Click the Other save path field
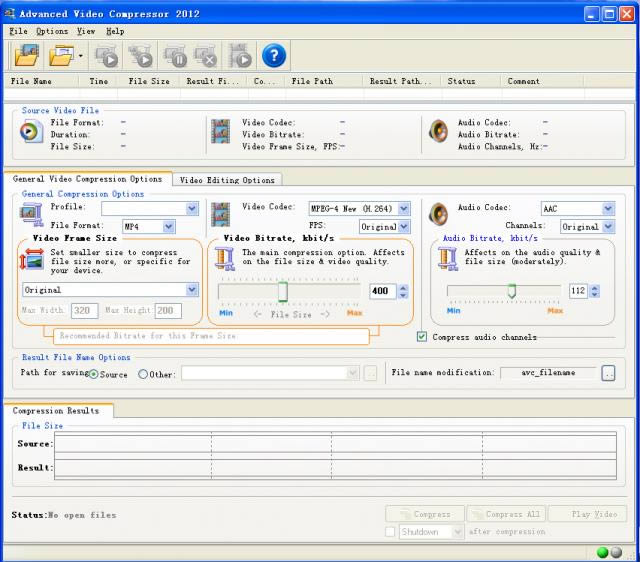The height and width of the screenshot is (562, 640). click(x=270, y=373)
